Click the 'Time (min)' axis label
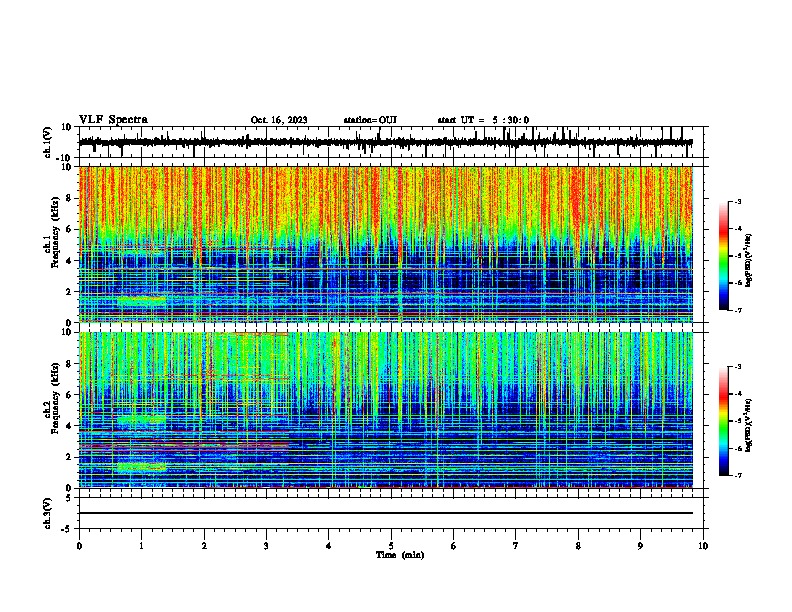The height and width of the screenshot is (612, 792). (x=400, y=555)
